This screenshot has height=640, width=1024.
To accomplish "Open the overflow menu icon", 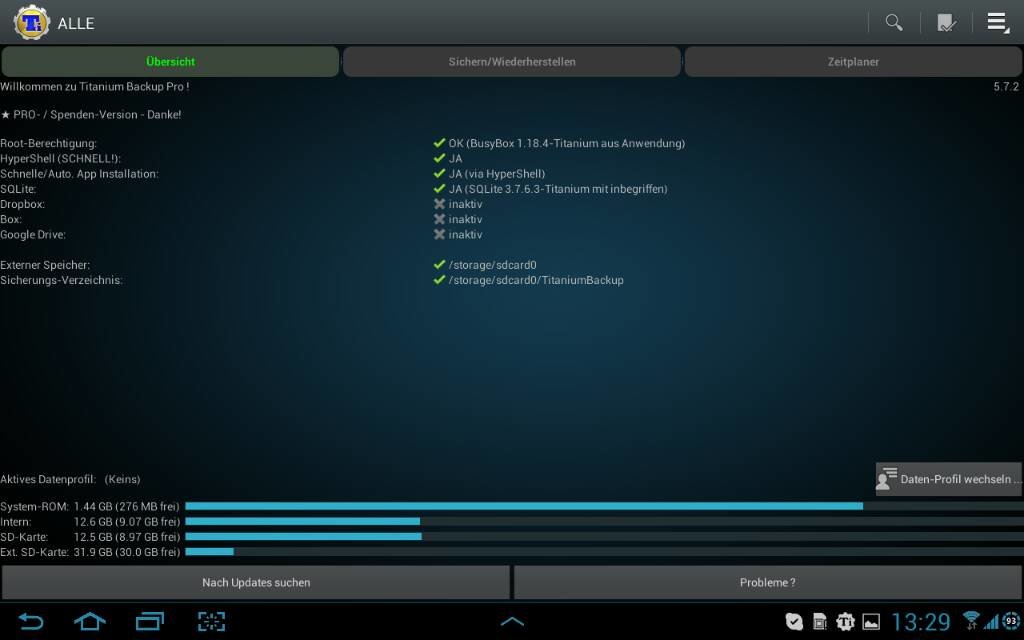I will click(998, 23).
